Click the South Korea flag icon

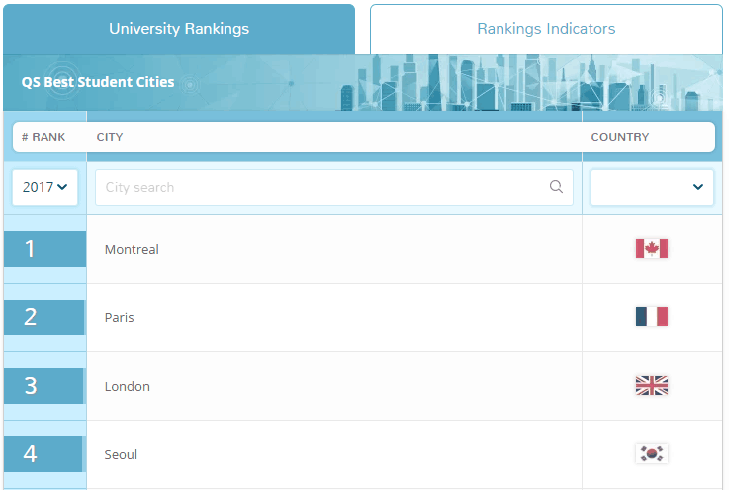[x=652, y=453]
